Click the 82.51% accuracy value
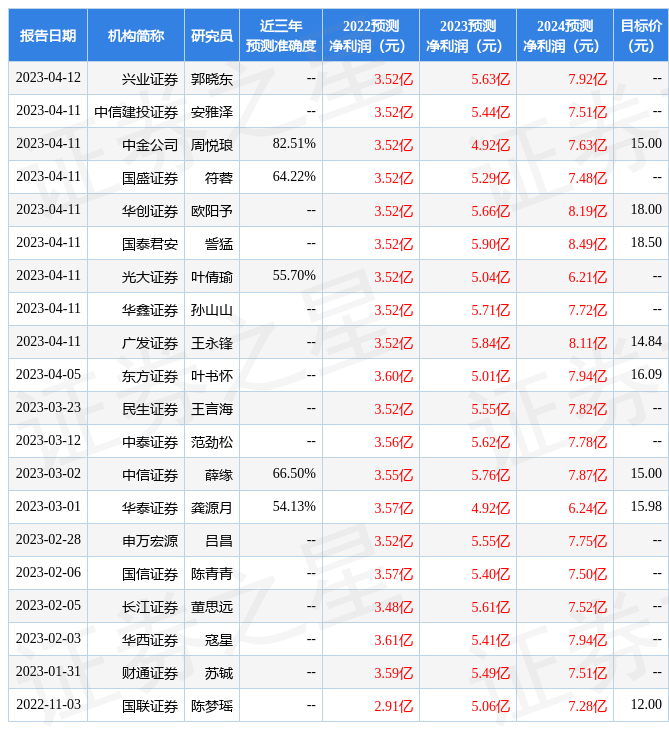This screenshot has width=669, height=730. pos(294,143)
